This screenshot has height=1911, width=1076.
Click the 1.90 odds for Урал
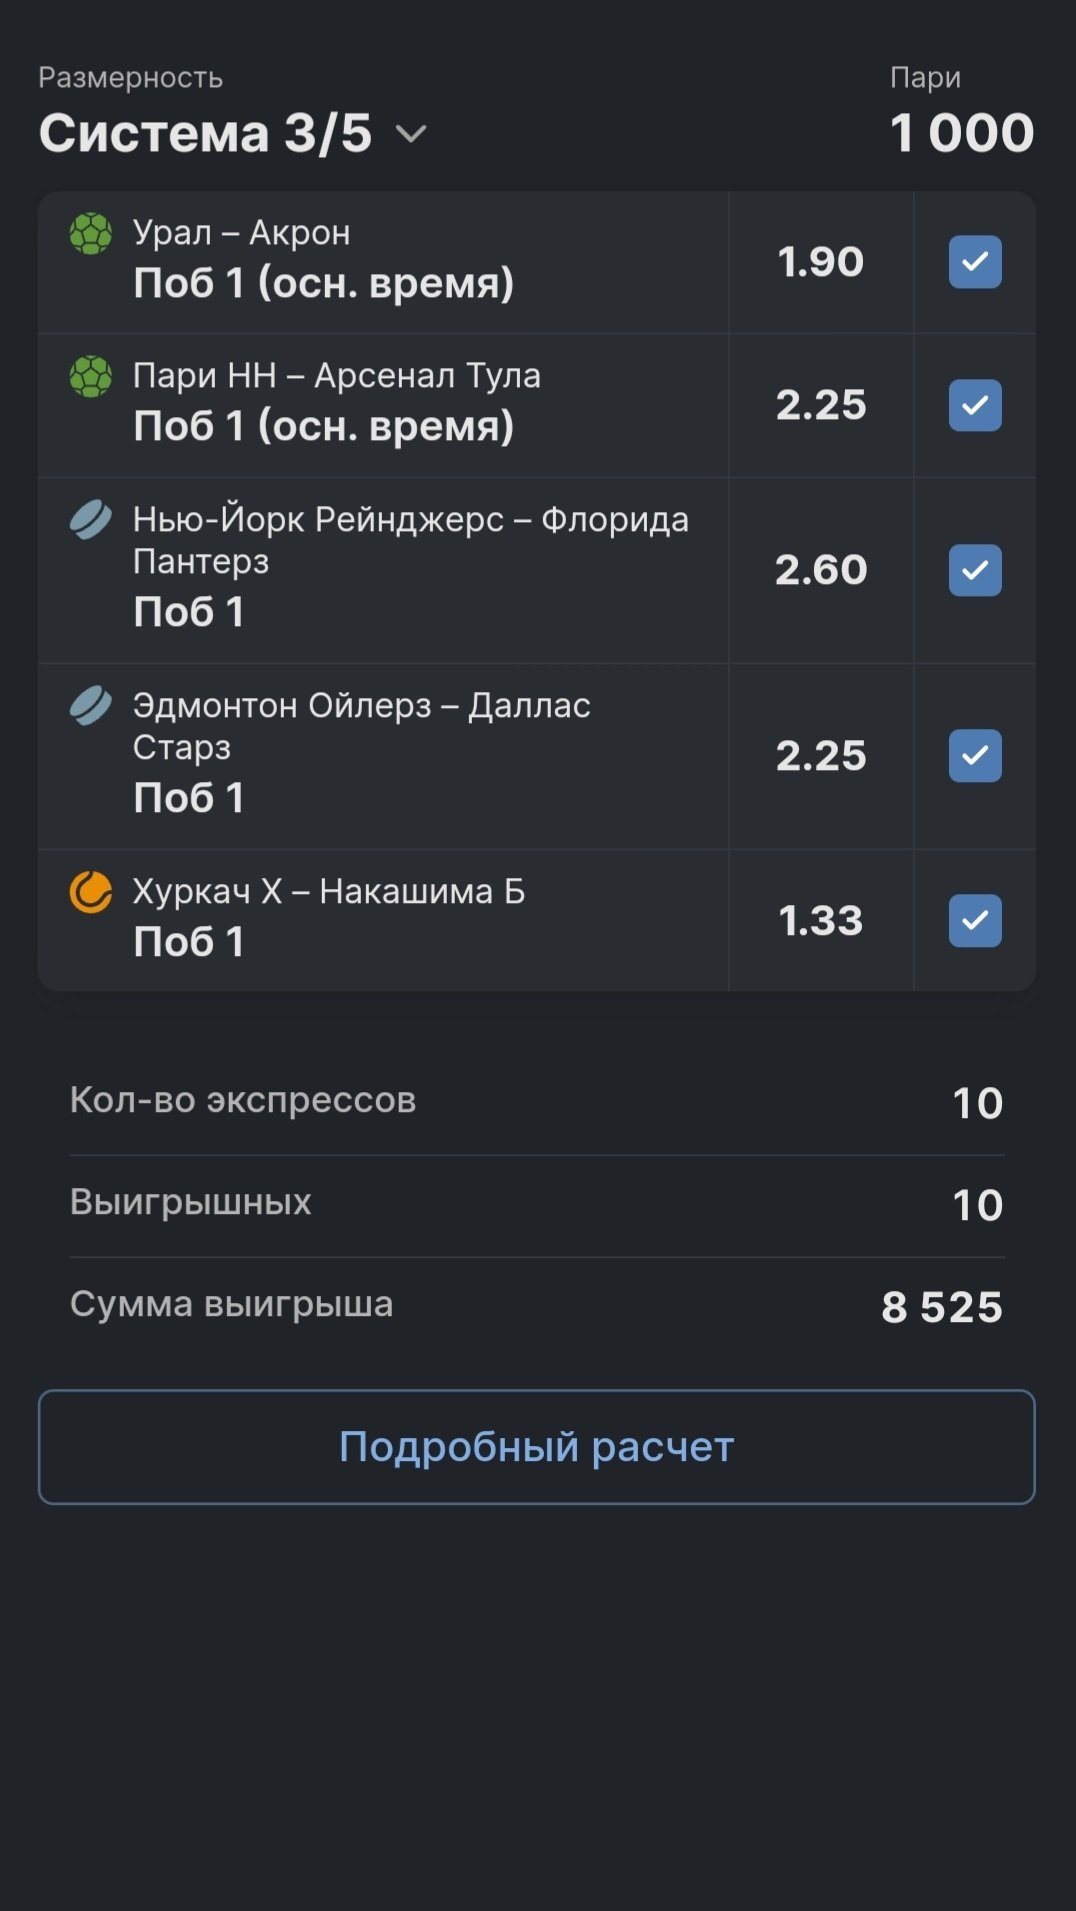click(x=820, y=262)
